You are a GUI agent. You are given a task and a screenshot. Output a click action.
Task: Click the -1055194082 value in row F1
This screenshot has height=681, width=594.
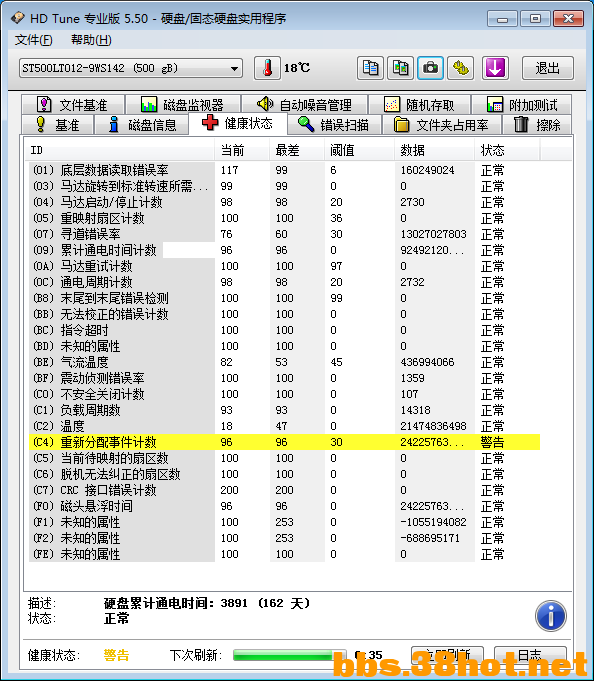pos(433,522)
